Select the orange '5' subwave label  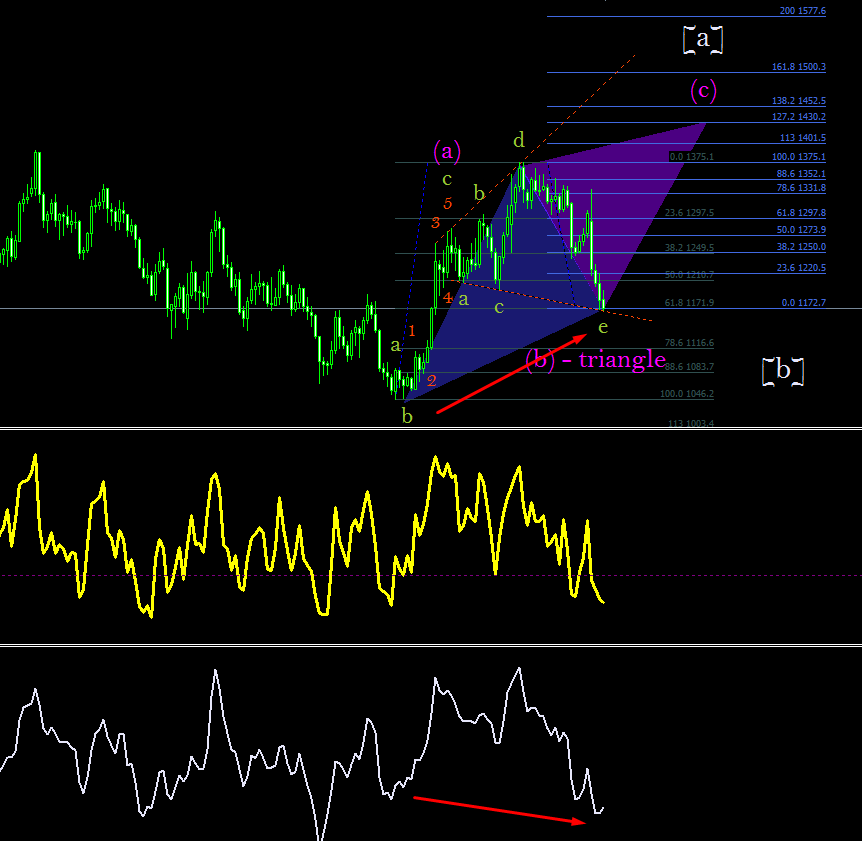pyautogui.click(x=447, y=203)
